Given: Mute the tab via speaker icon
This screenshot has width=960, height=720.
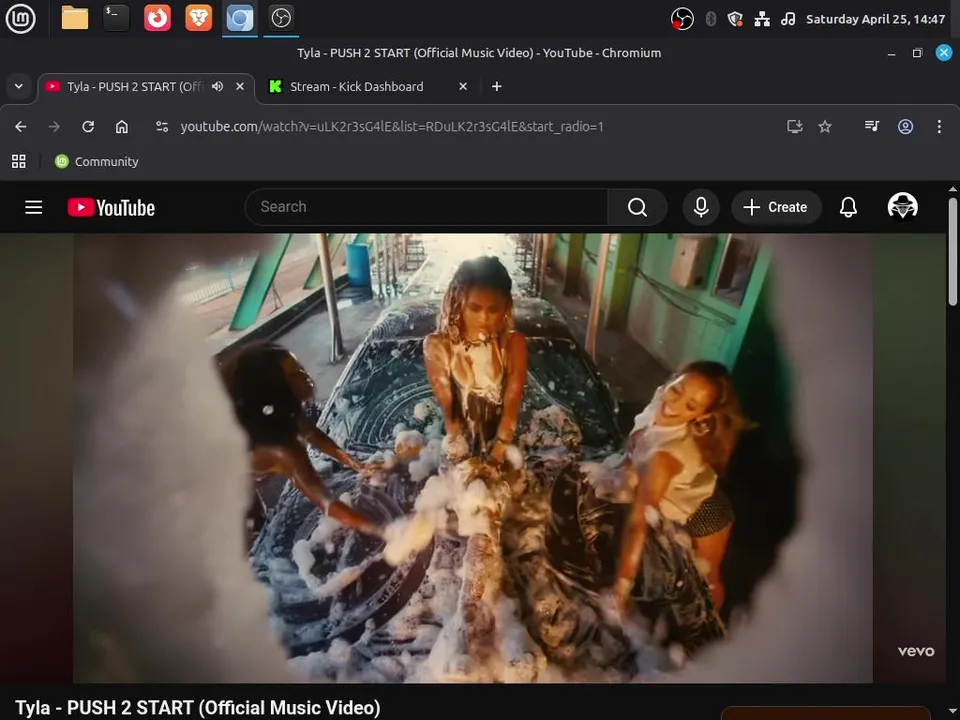Looking at the screenshot, I should pos(217,86).
